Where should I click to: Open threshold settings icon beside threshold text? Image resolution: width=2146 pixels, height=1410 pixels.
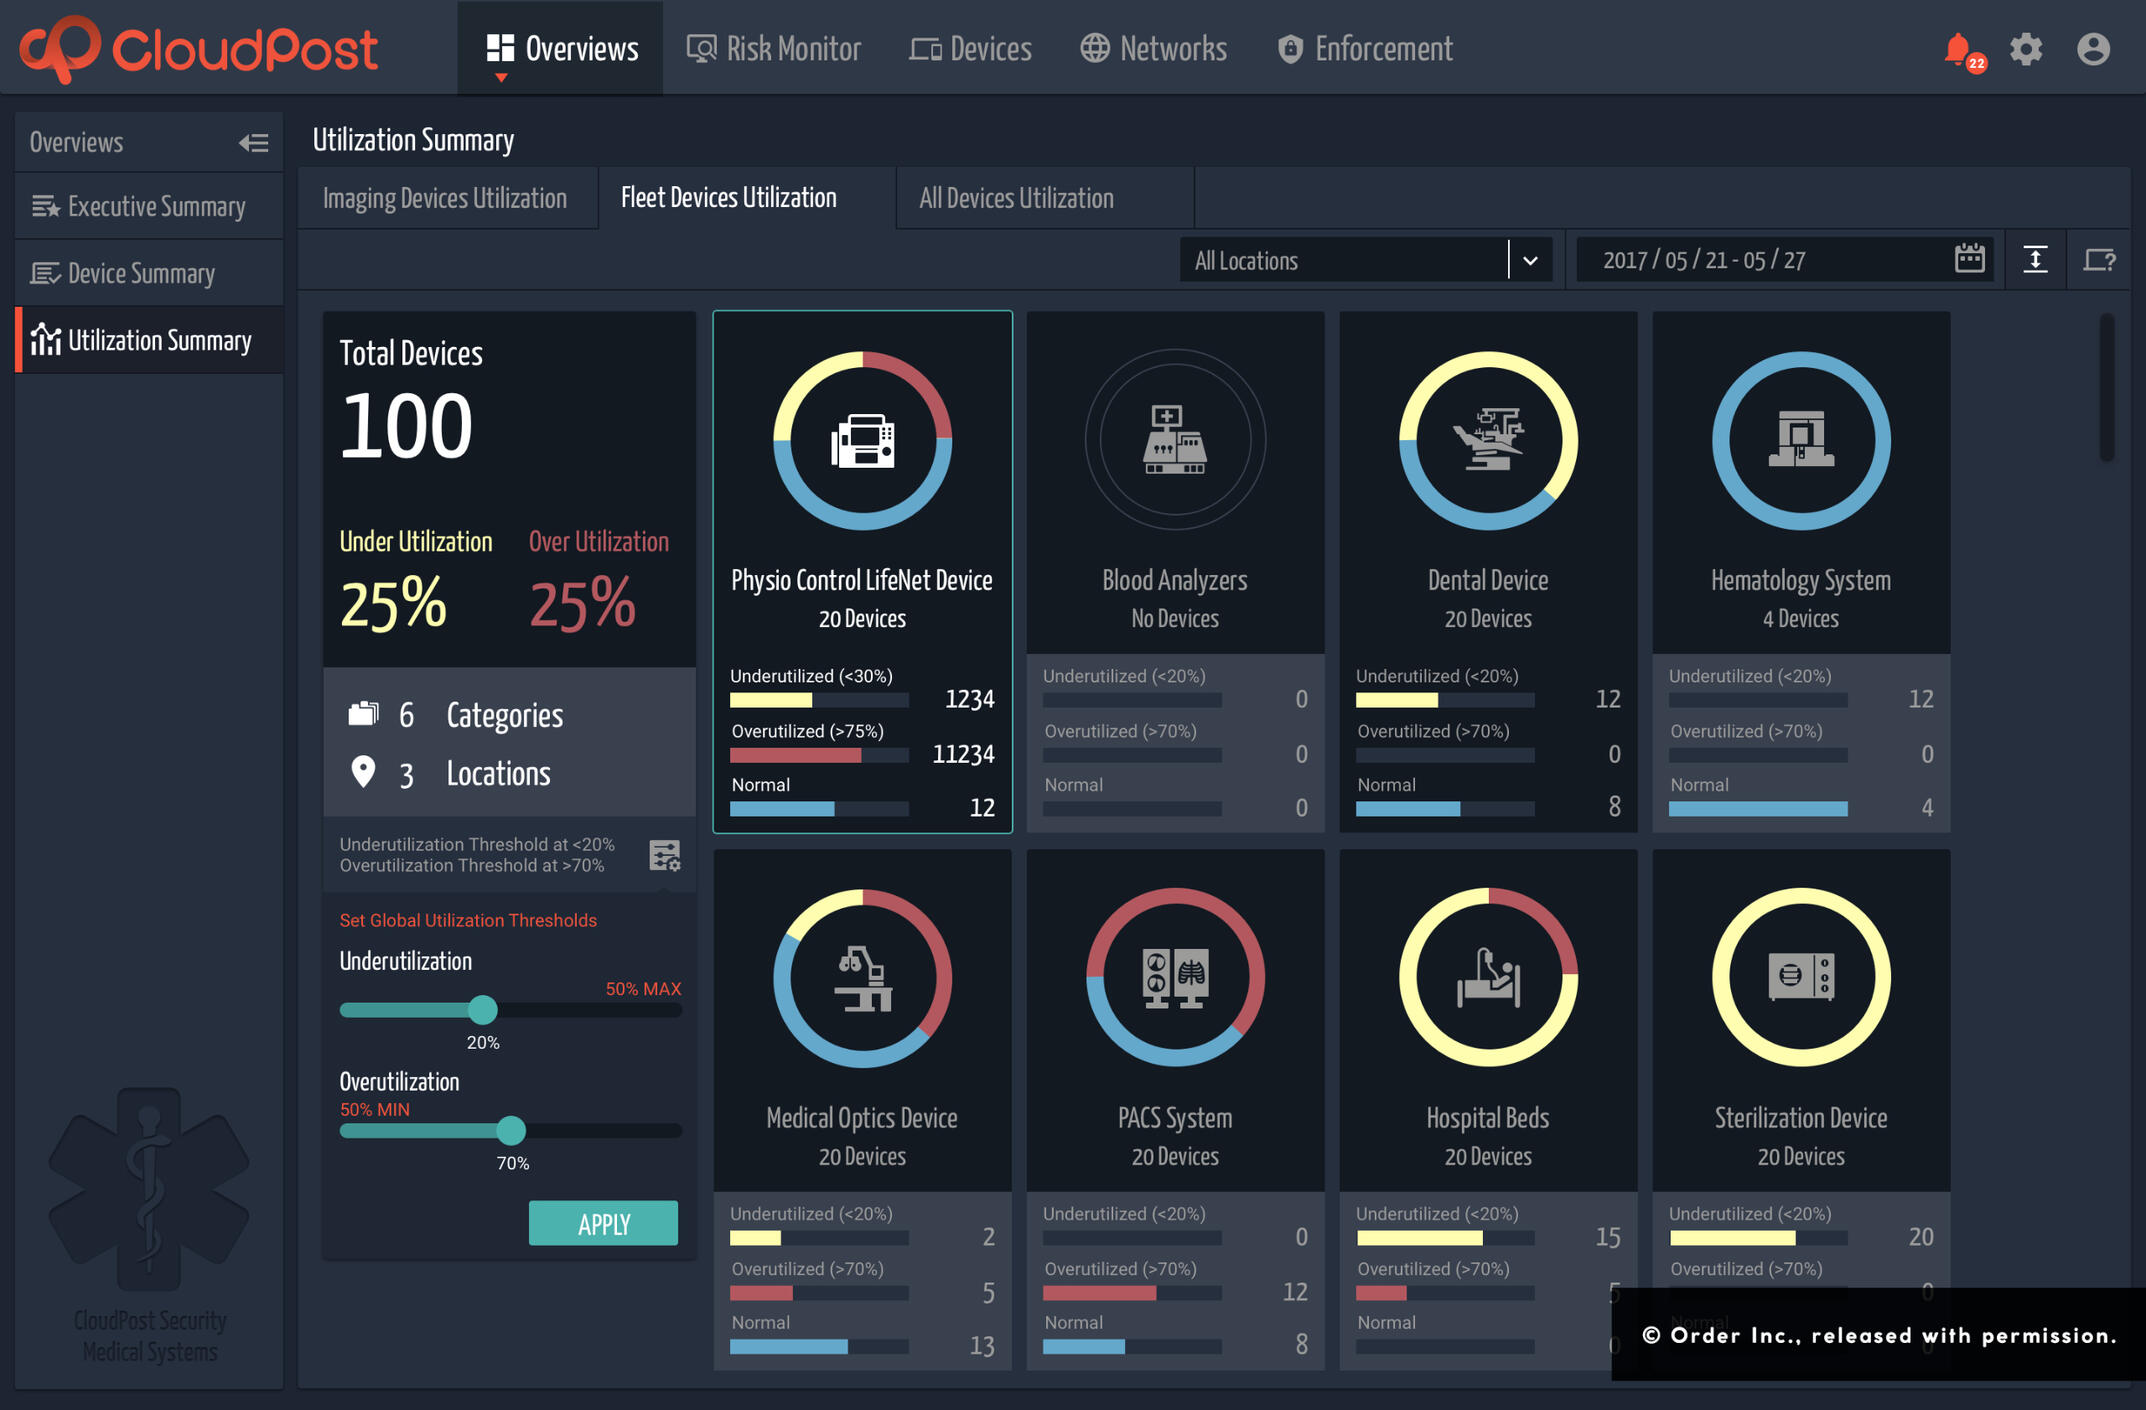click(665, 855)
